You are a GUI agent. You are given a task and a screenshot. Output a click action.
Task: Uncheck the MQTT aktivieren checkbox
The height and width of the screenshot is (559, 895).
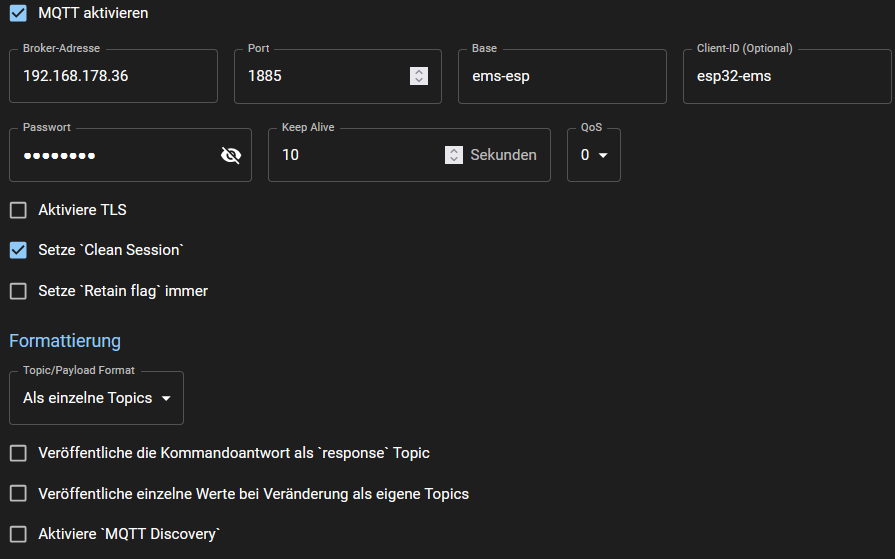coord(18,13)
